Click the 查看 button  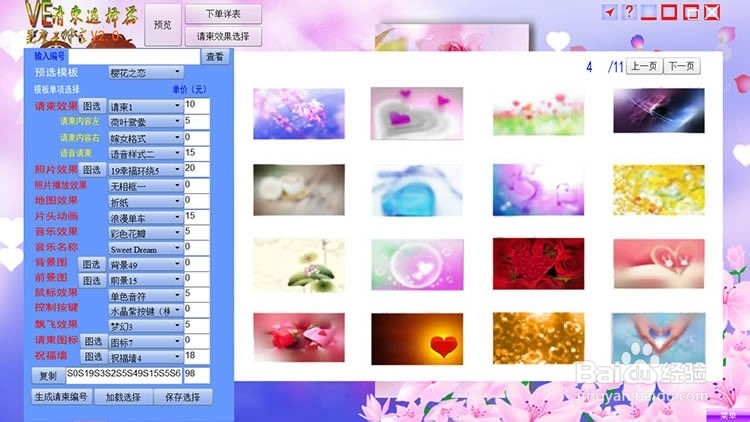tap(215, 57)
